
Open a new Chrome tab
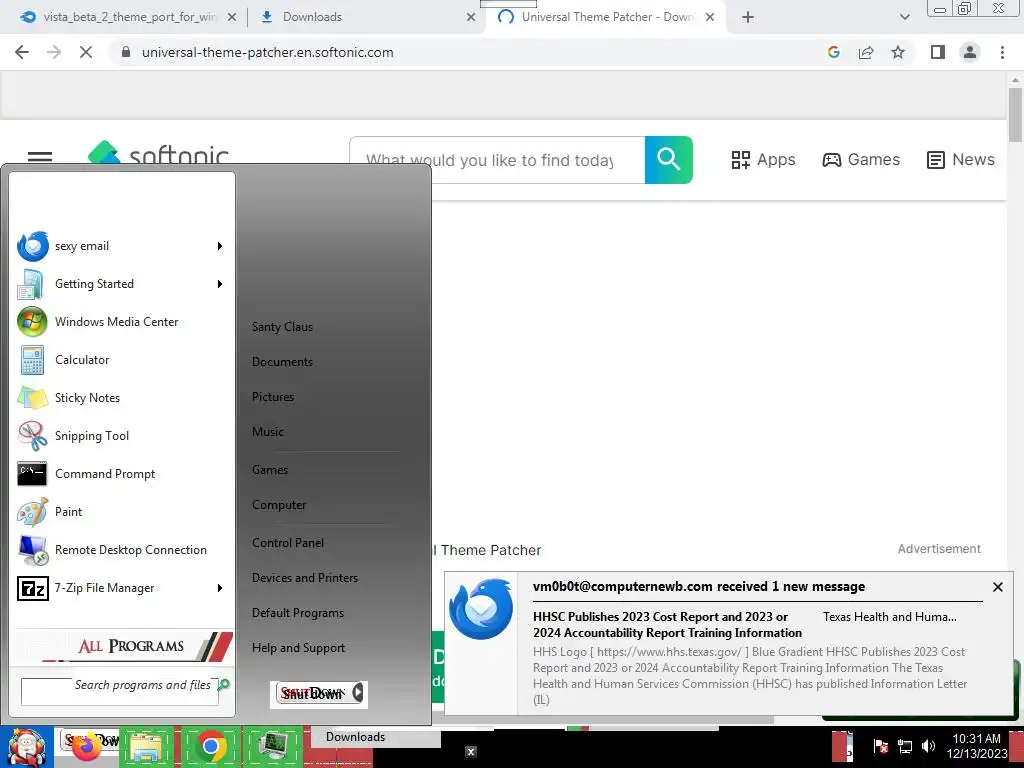point(748,18)
